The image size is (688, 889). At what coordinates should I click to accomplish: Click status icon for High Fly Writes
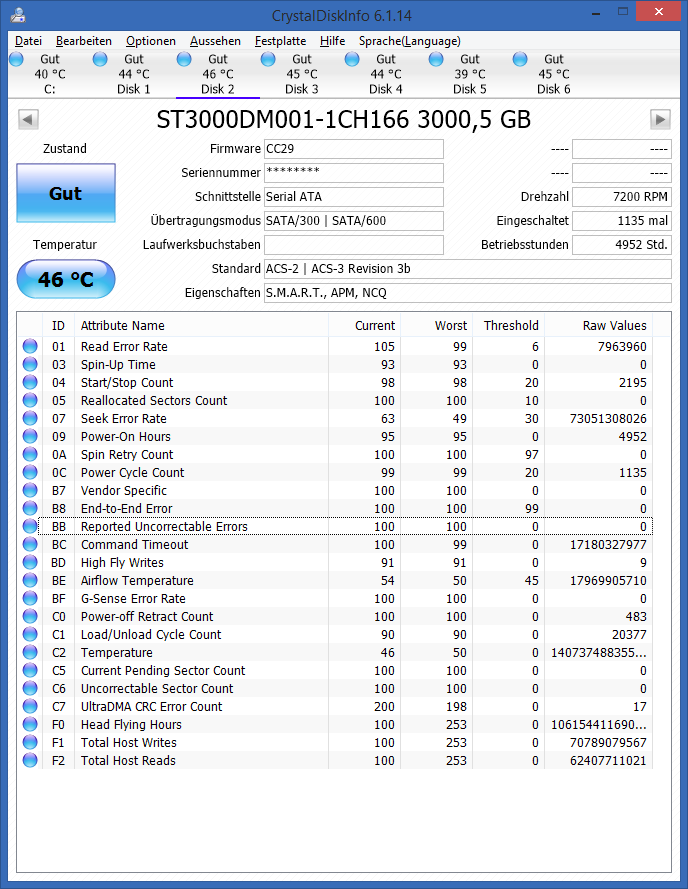coord(30,562)
